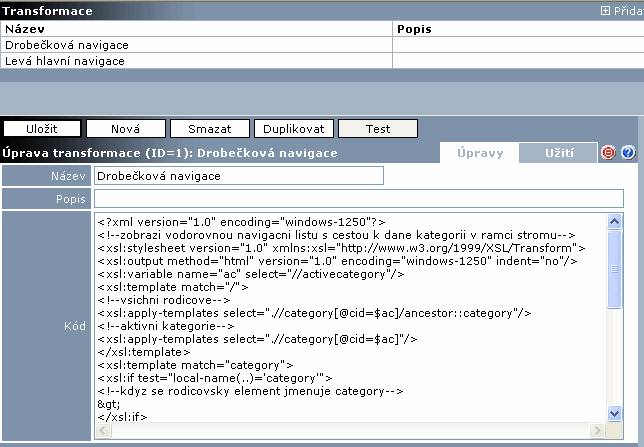This screenshot has height=447, width=644.
Task: Click into the empty Popis field
Action: coord(360,198)
